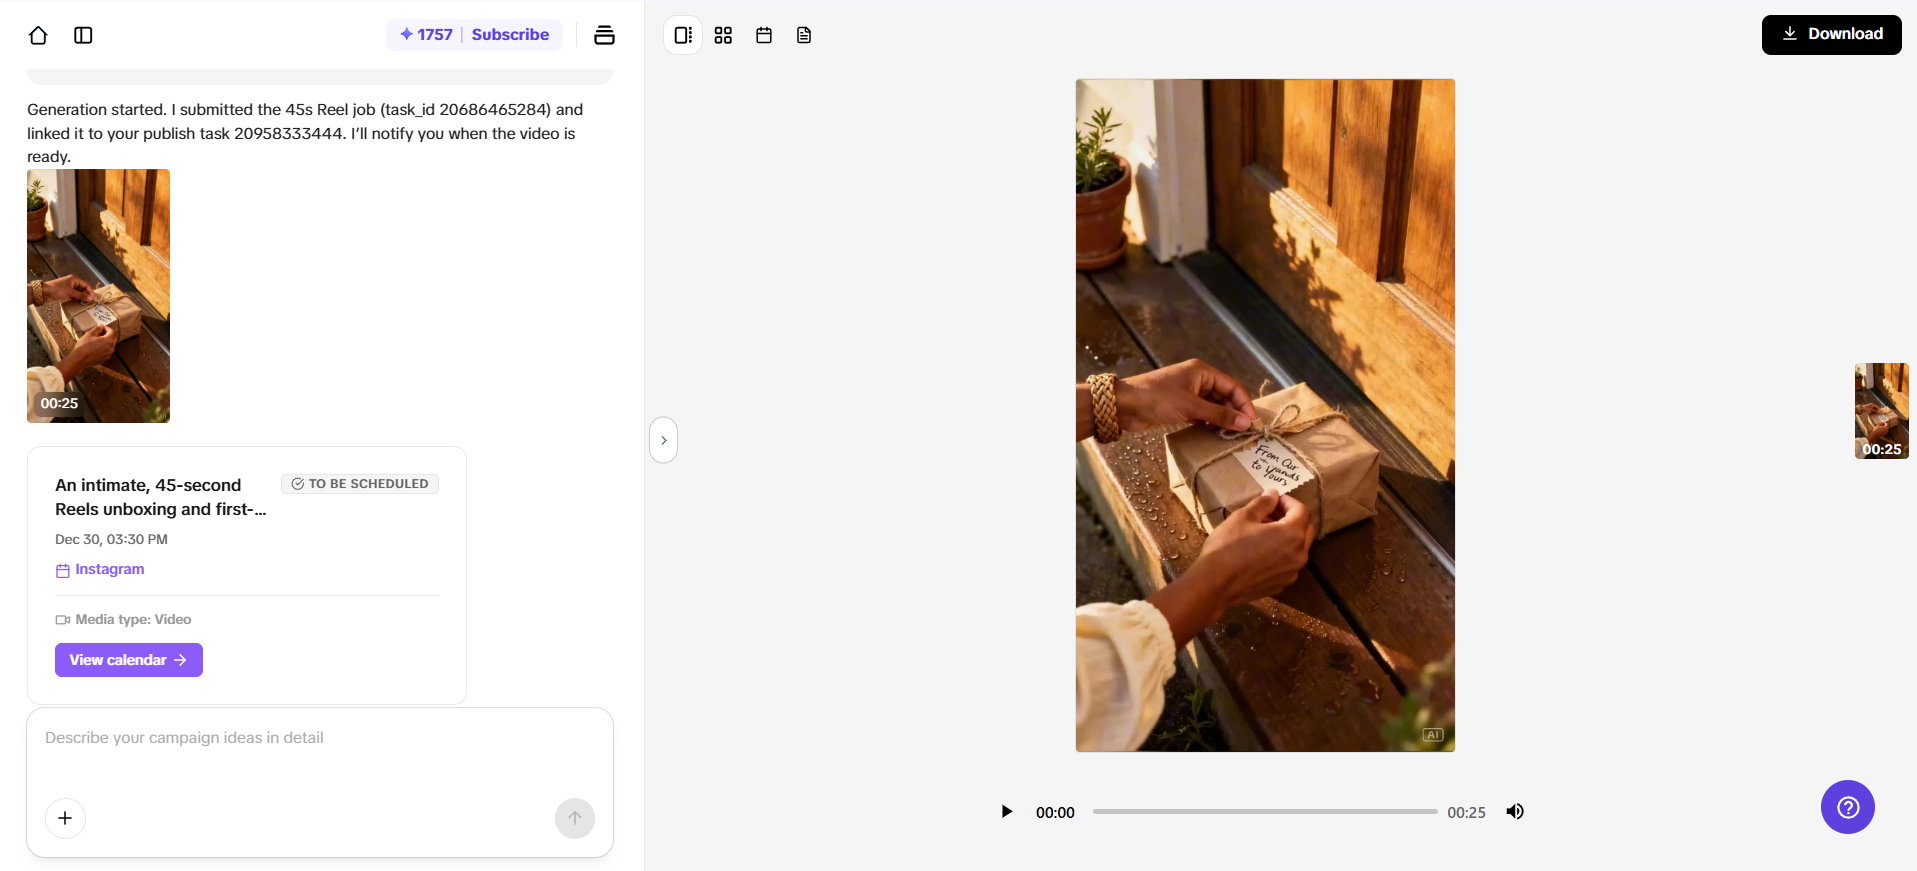The width and height of the screenshot is (1917, 871).
Task: Seek along the video progress bar
Action: [x=1265, y=812]
